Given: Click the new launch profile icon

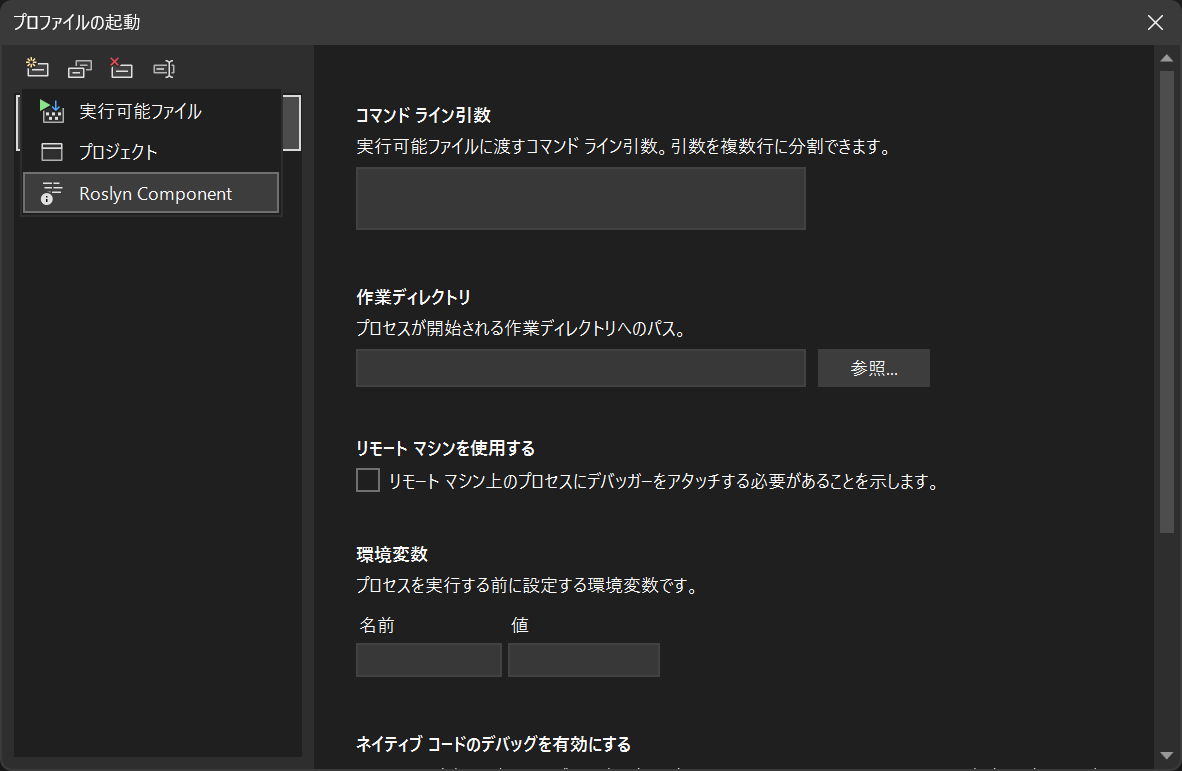Looking at the screenshot, I should click(37, 68).
